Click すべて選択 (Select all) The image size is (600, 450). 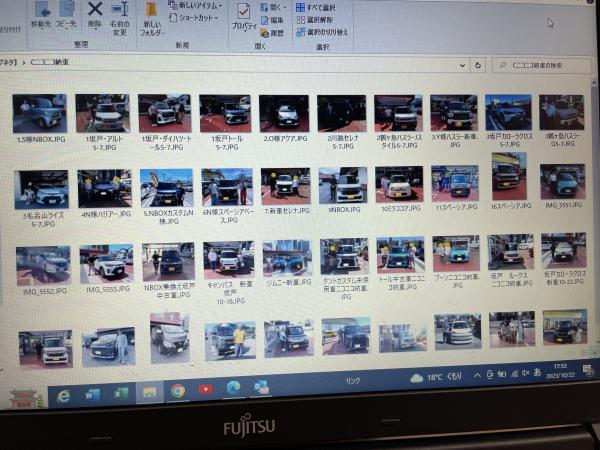(316, 8)
